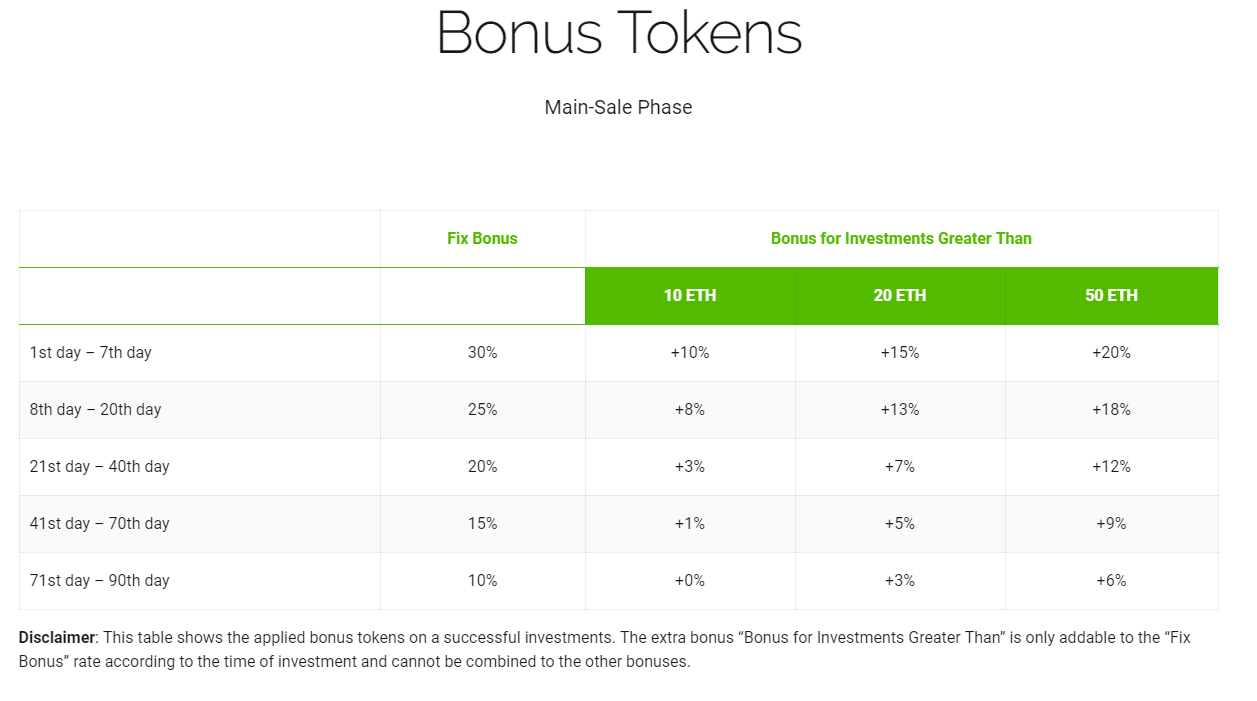Select the Main-Sale Phase subtitle
The width and height of the screenshot is (1257, 701).
(x=618, y=107)
